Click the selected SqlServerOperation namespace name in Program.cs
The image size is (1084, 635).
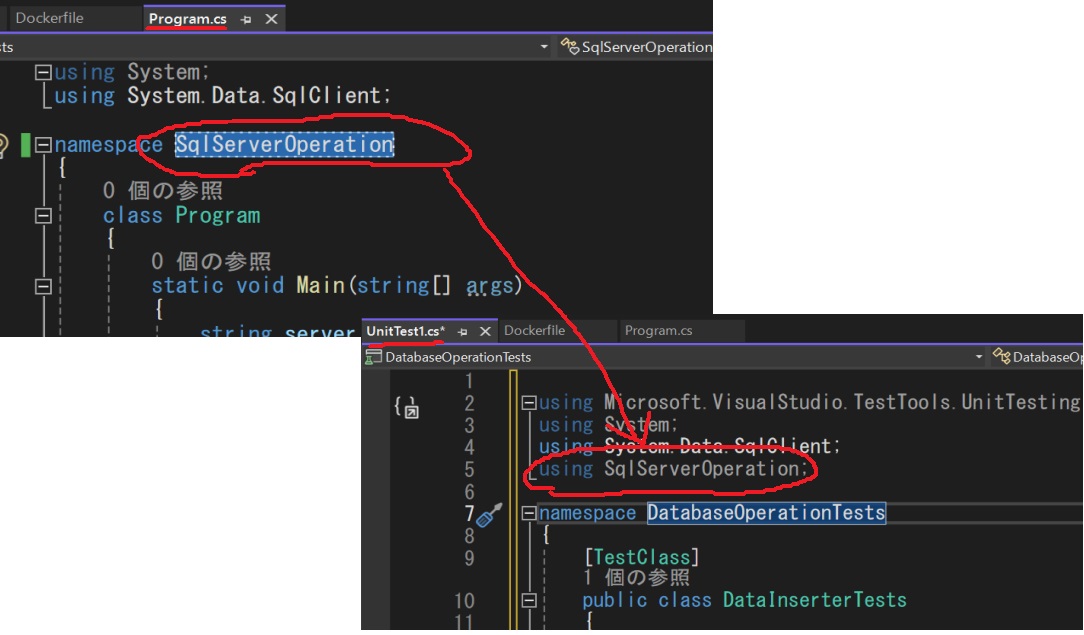pyautogui.click(x=284, y=144)
